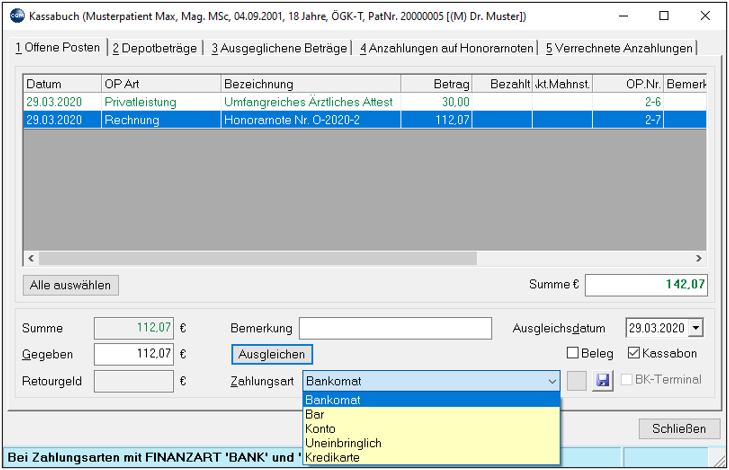Pick Kredikarte from the dropdown list
Viewport: 729px width, 470px height.
tap(431, 457)
